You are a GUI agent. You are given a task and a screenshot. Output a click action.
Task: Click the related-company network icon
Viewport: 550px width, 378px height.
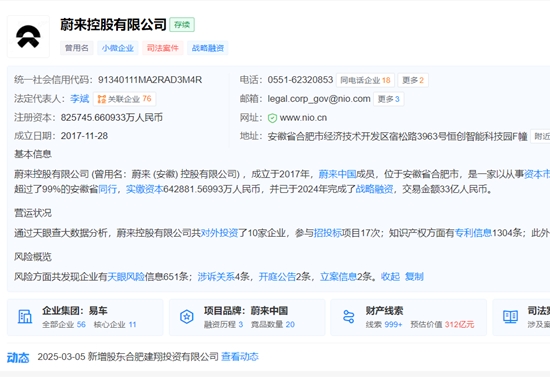(101, 99)
